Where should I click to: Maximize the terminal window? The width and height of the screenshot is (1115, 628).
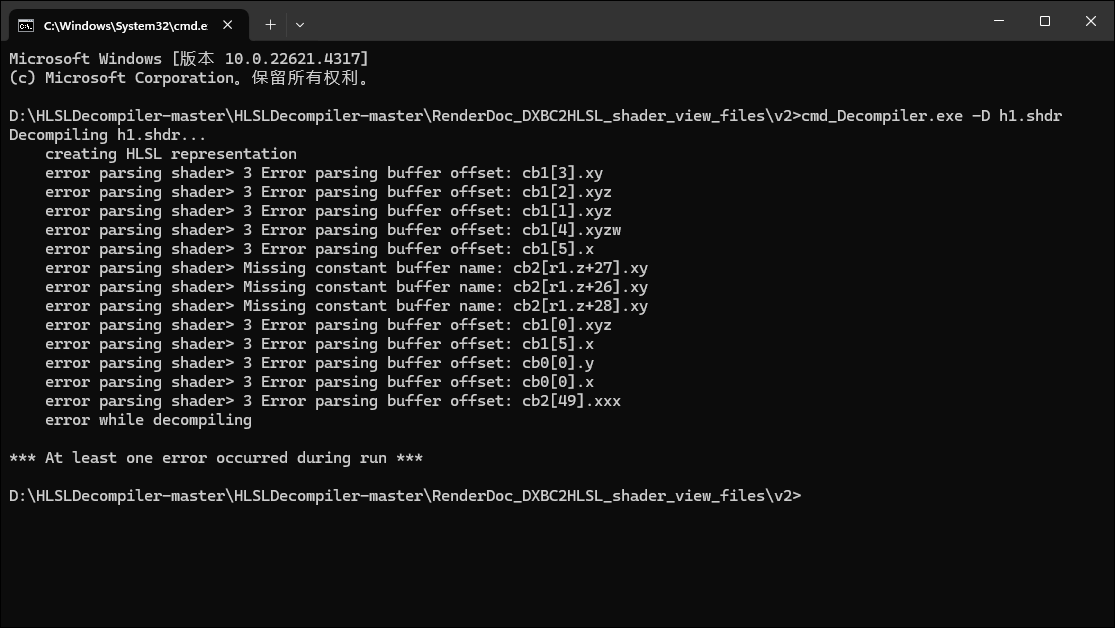[1045, 21]
